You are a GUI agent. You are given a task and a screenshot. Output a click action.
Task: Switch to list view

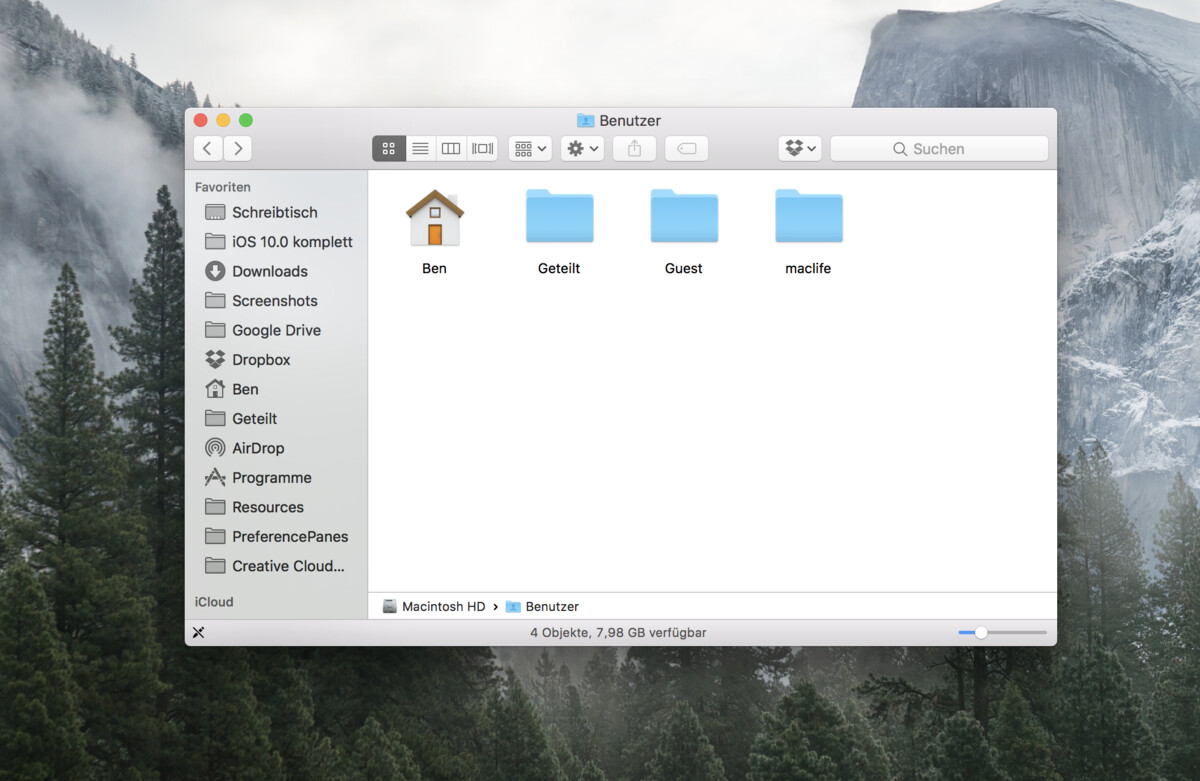point(420,148)
